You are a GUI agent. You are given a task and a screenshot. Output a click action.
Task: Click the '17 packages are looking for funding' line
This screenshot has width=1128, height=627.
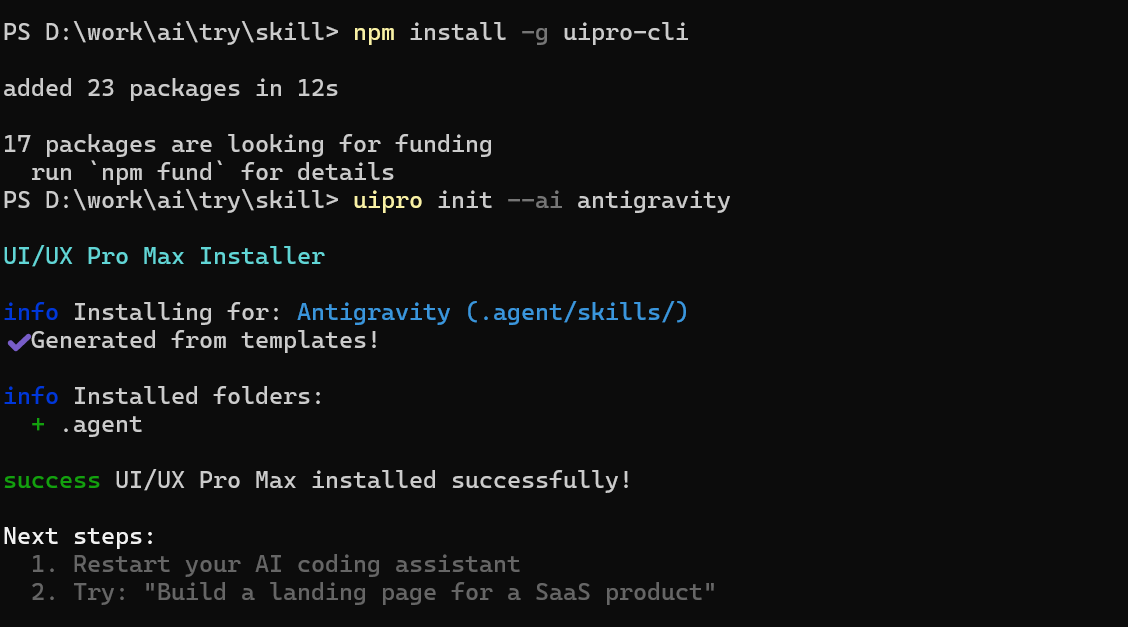coord(248,145)
